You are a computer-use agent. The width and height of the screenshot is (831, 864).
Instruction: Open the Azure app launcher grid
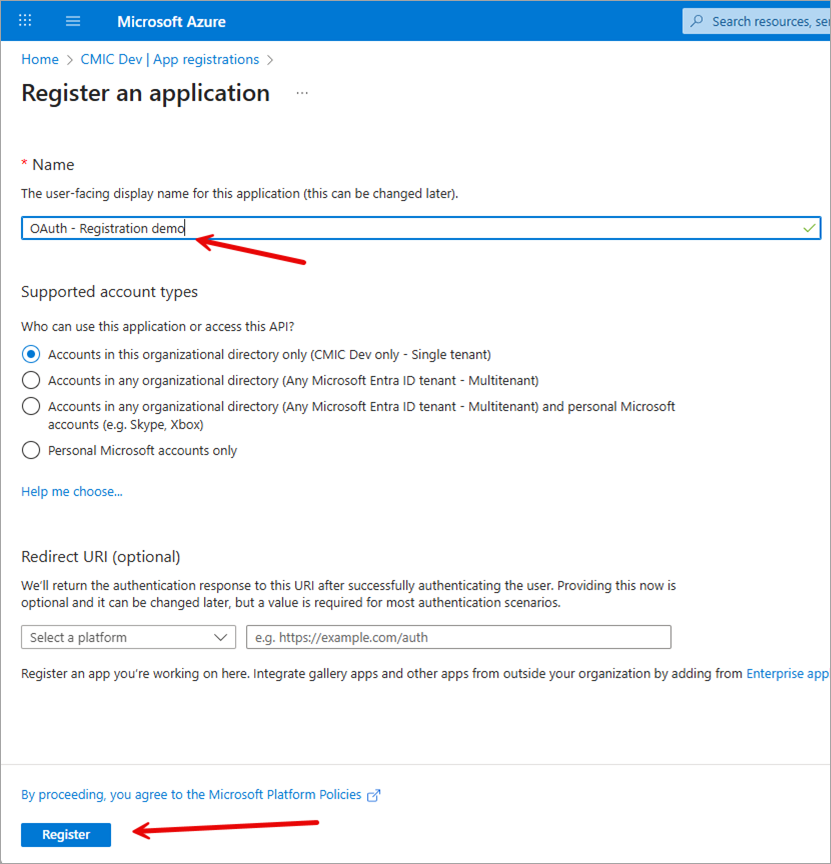[x=24, y=20]
